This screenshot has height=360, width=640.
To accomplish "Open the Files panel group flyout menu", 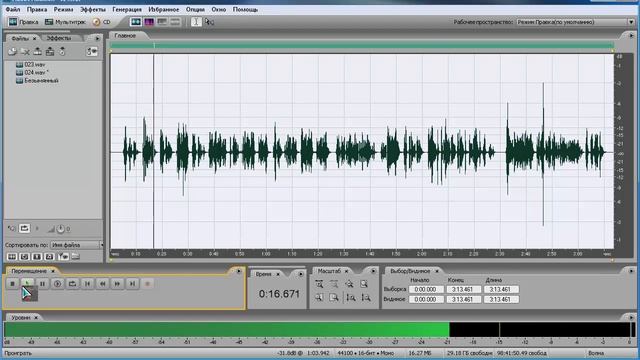I will (97, 38).
